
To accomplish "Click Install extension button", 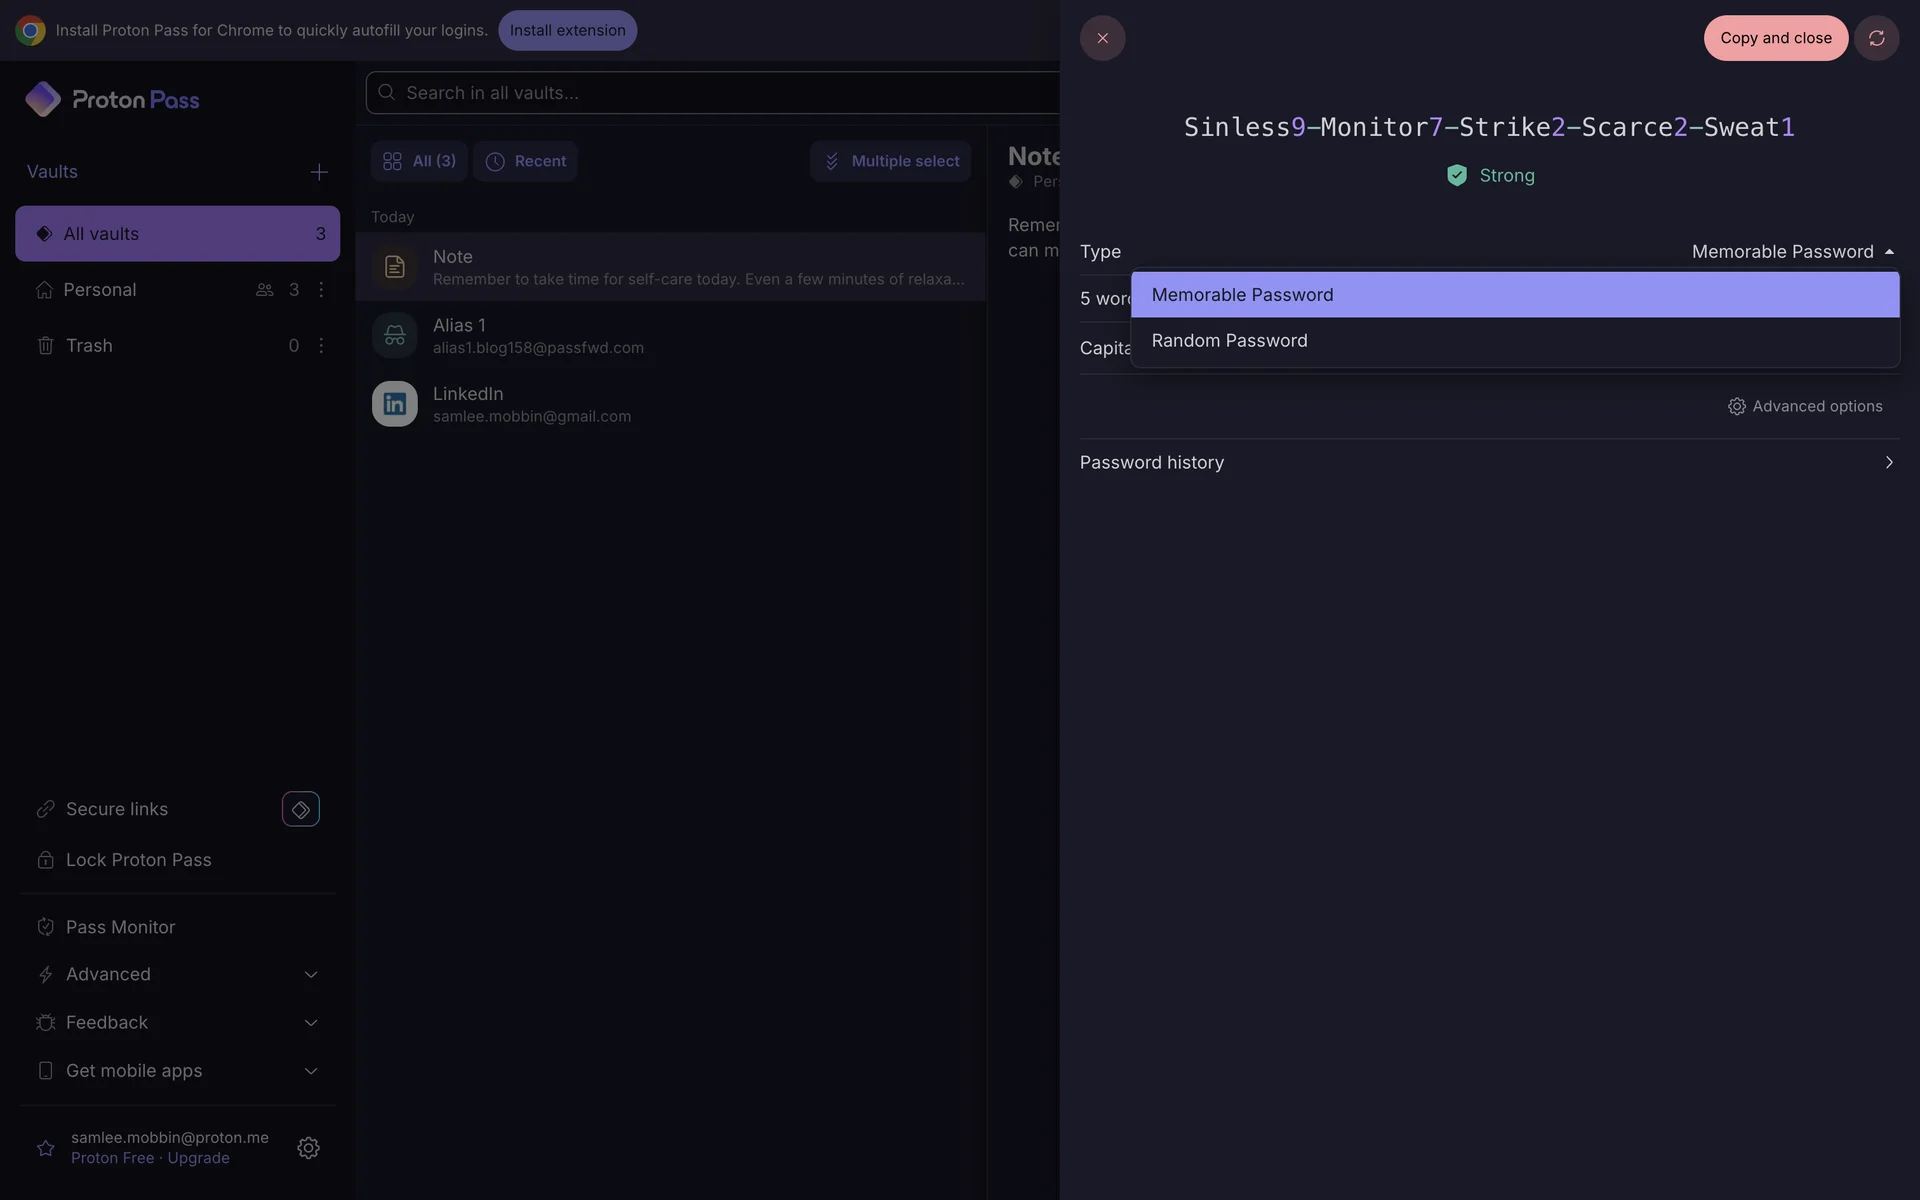I will pos(567,30).
